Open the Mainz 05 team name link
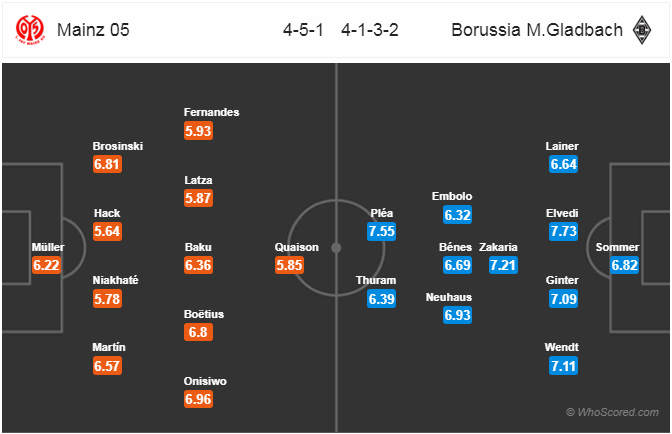The height and width of the screenshot is (434, 672). point(93,30)
